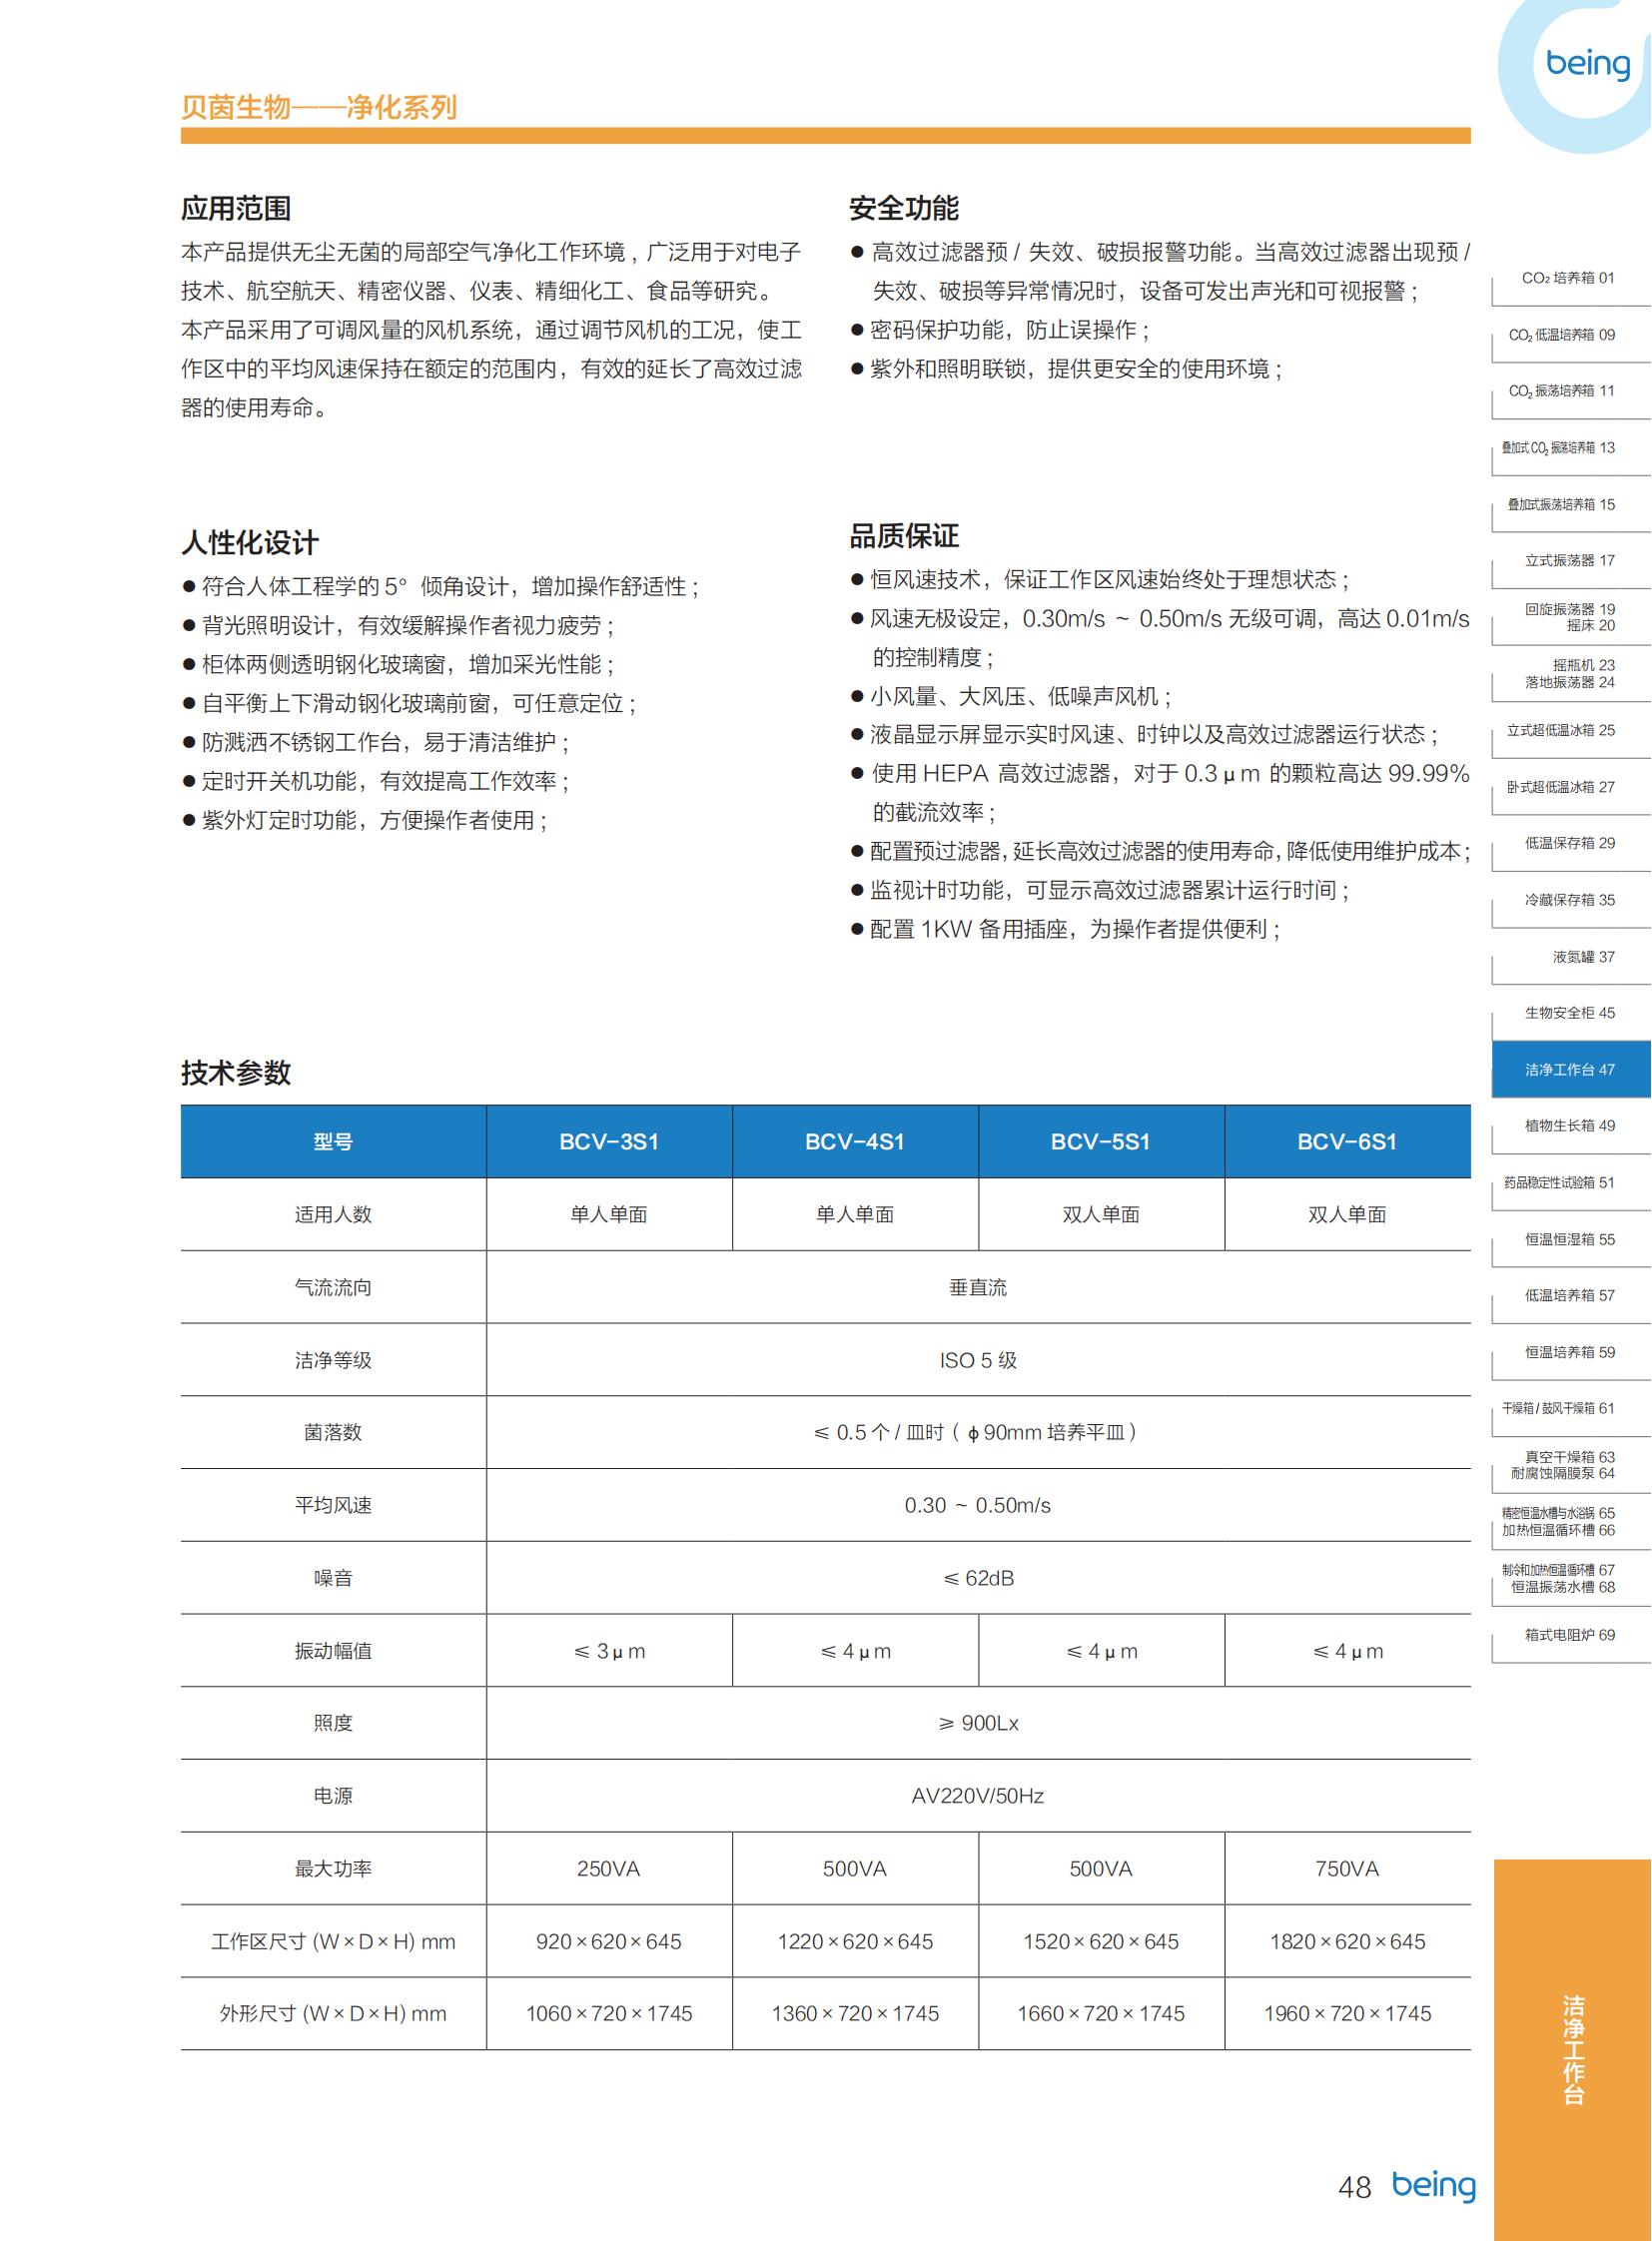1652x2241 pixels.
Task: Select the highlighted 洁净工作台 47 tab
Action: (1569, 1070)
